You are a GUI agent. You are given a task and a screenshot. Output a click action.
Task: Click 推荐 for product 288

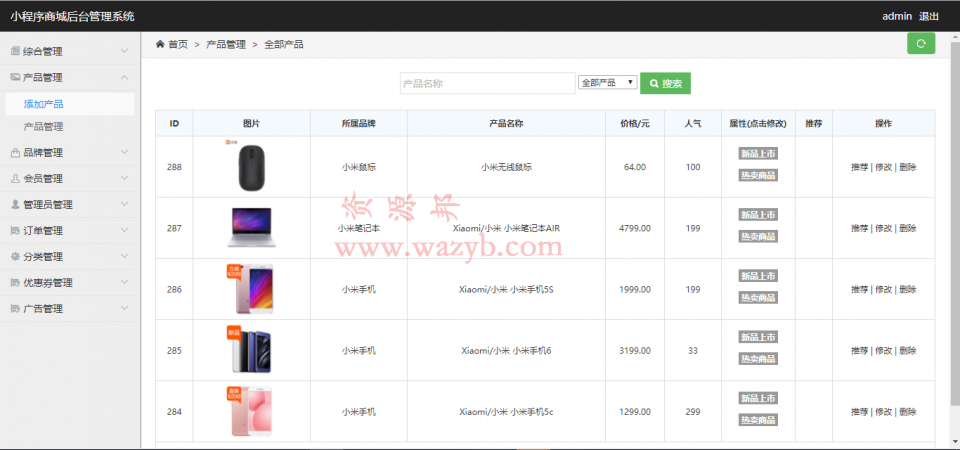click(860, 167)
